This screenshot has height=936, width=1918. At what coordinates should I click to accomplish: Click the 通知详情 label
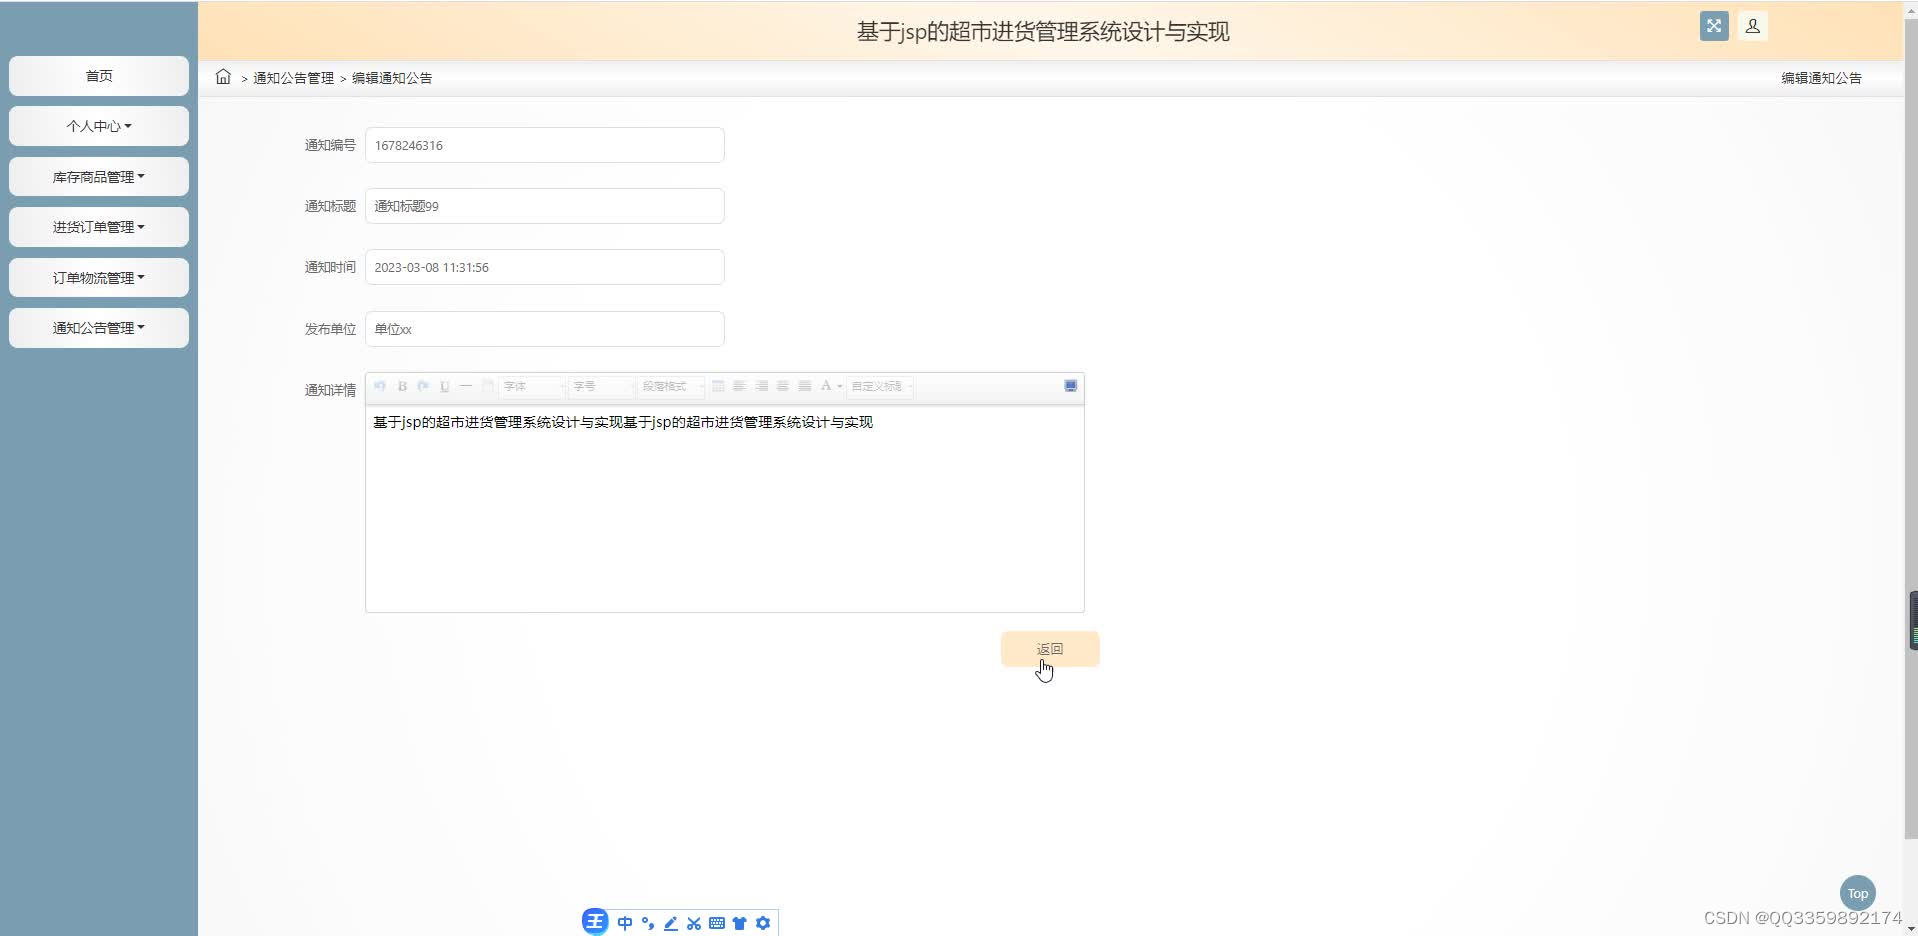330,390
